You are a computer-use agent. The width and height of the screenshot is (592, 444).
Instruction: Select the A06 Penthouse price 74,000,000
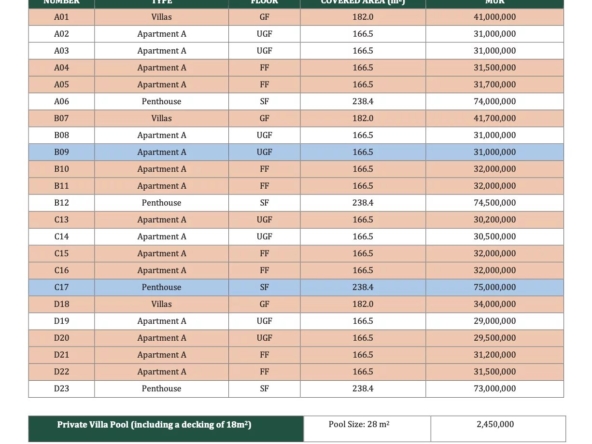(495, 102)
